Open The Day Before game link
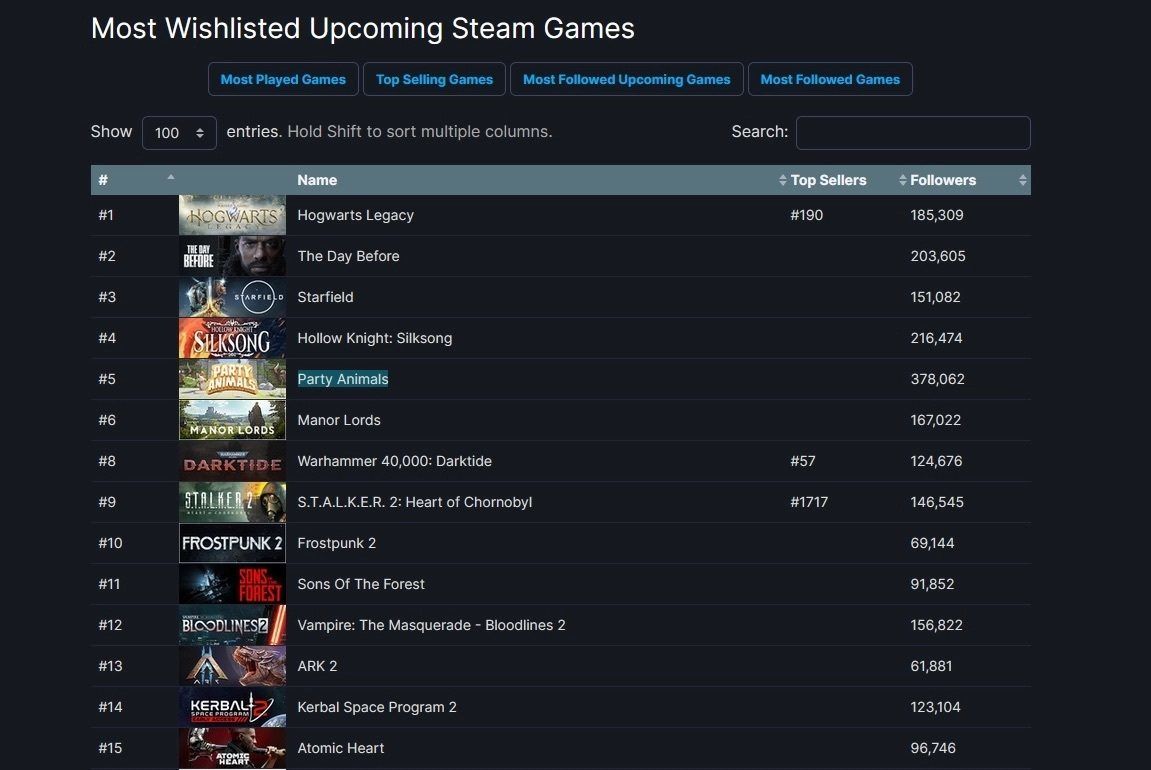 (348, 256)
